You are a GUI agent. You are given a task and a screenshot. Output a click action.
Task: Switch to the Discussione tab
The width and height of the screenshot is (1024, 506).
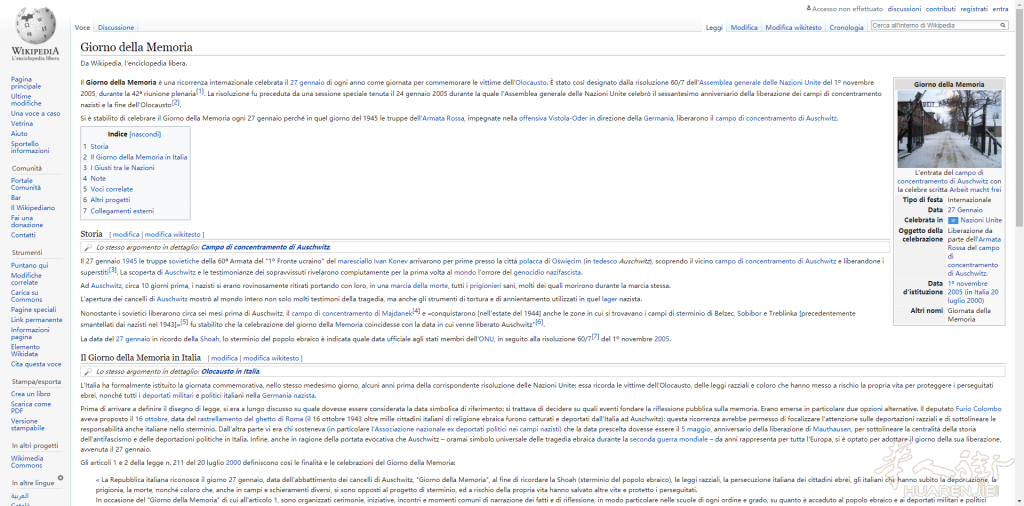(116, 28)
